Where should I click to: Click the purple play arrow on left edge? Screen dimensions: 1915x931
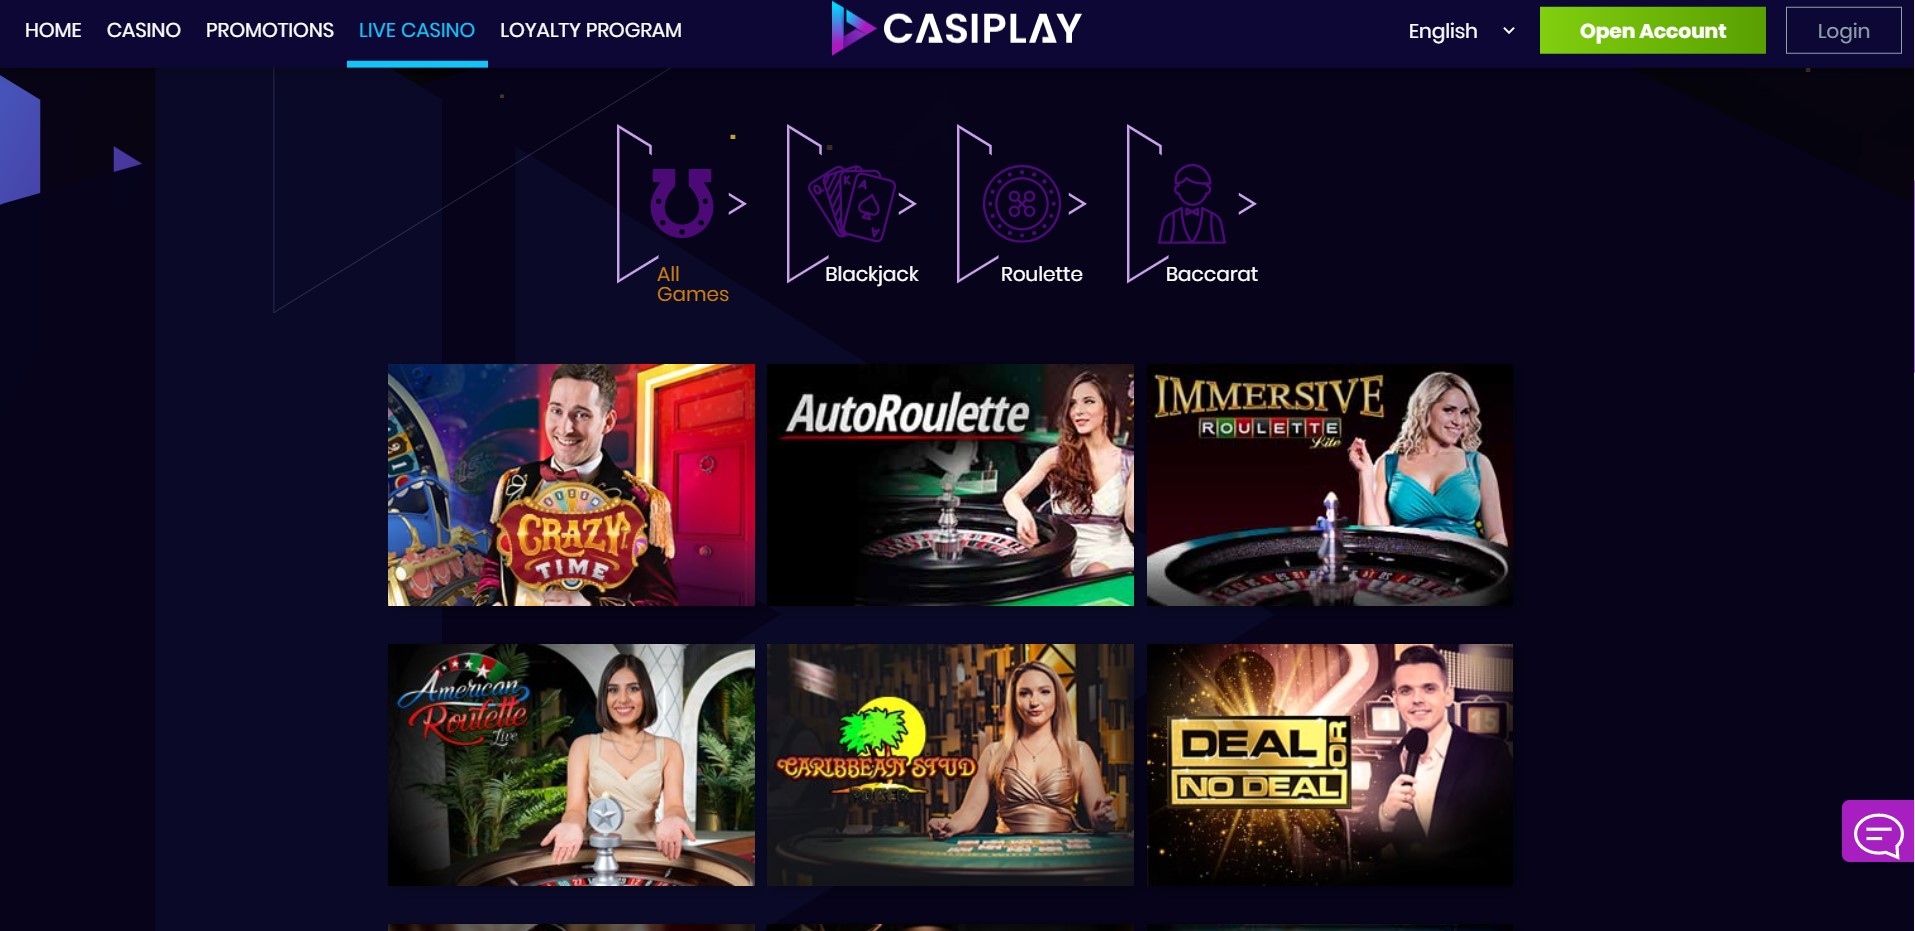click(x=126, y=160)
